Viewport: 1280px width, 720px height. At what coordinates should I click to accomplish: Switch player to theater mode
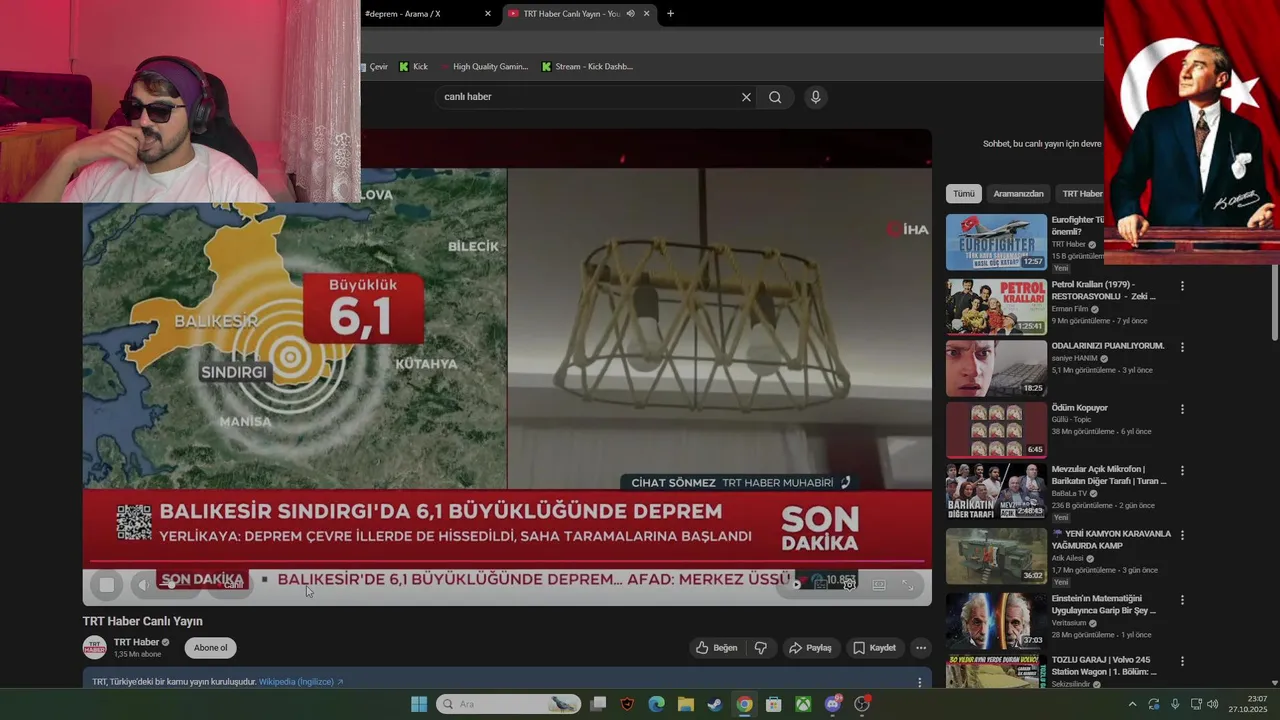pyautogui.click(x=879, y=584)
